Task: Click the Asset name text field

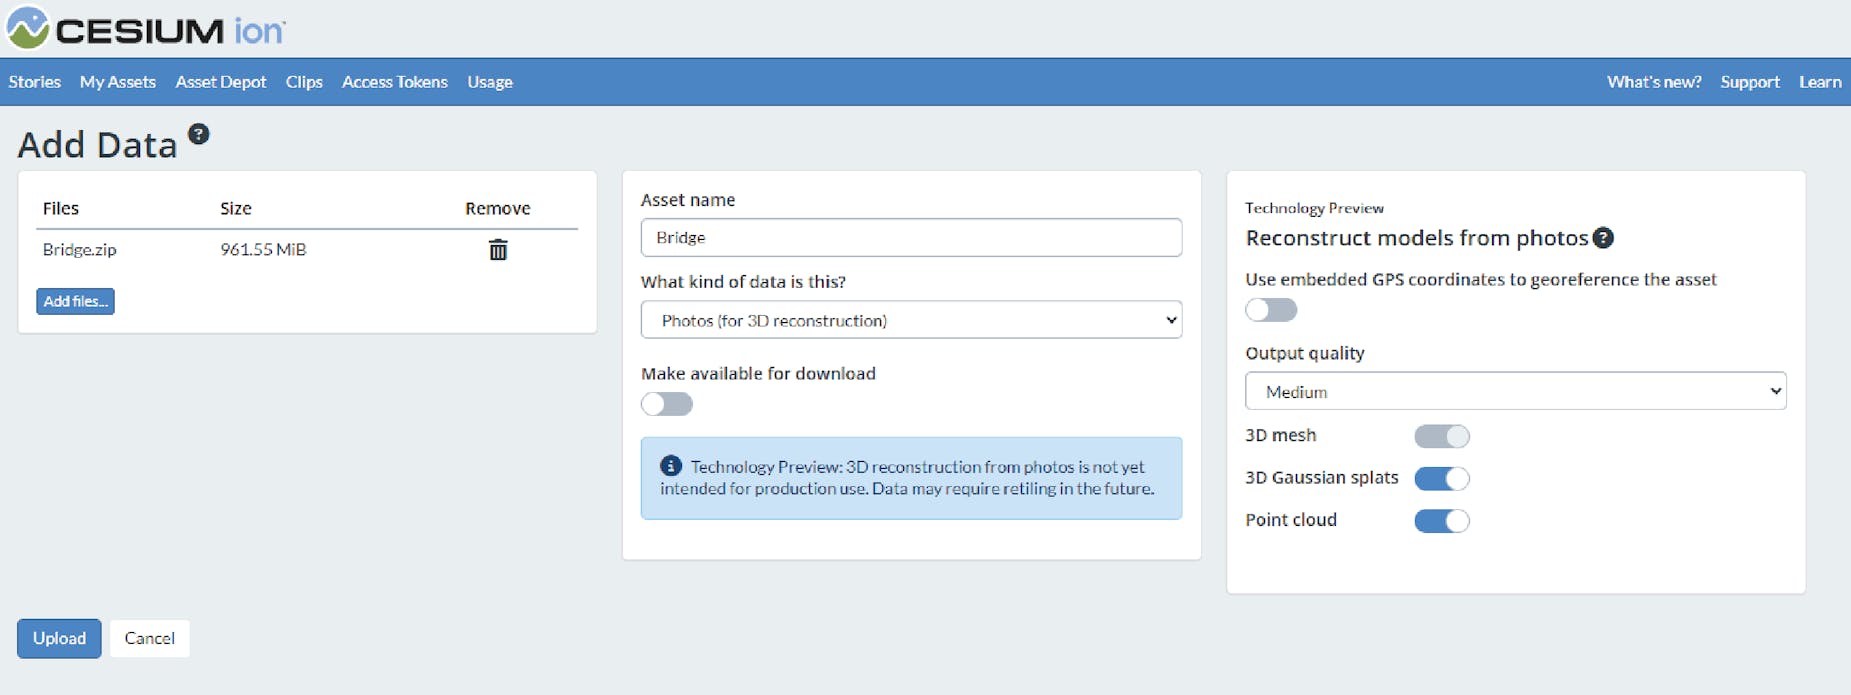Action: tap(911, 238)
